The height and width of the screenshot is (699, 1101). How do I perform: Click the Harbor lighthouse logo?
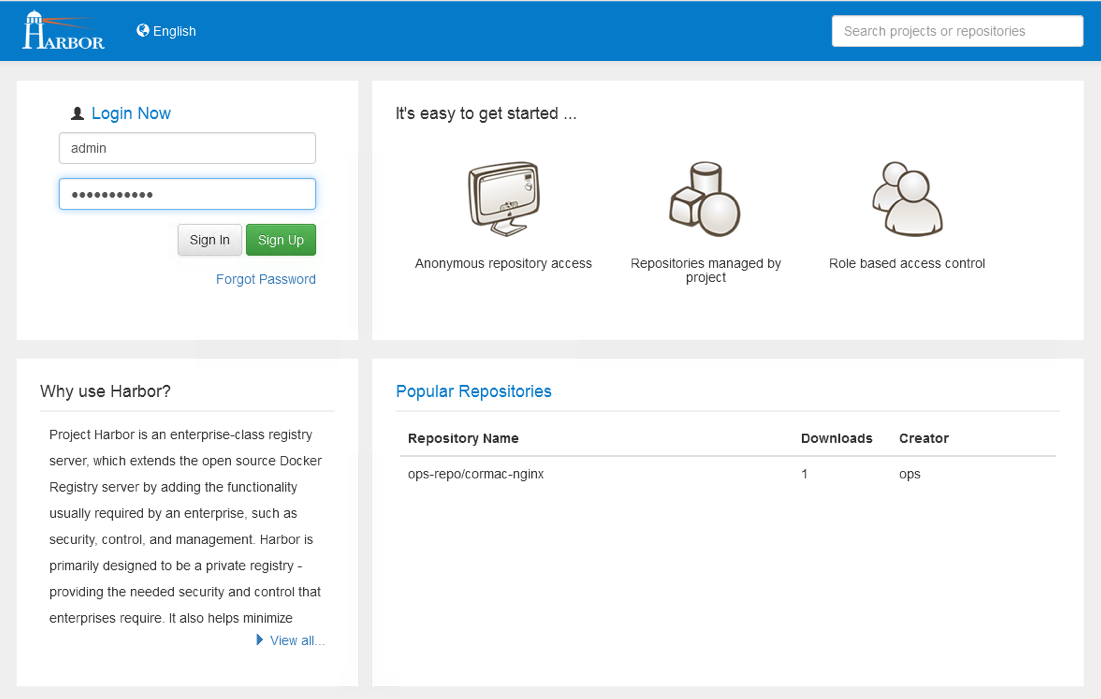click(x=63, y=31)
